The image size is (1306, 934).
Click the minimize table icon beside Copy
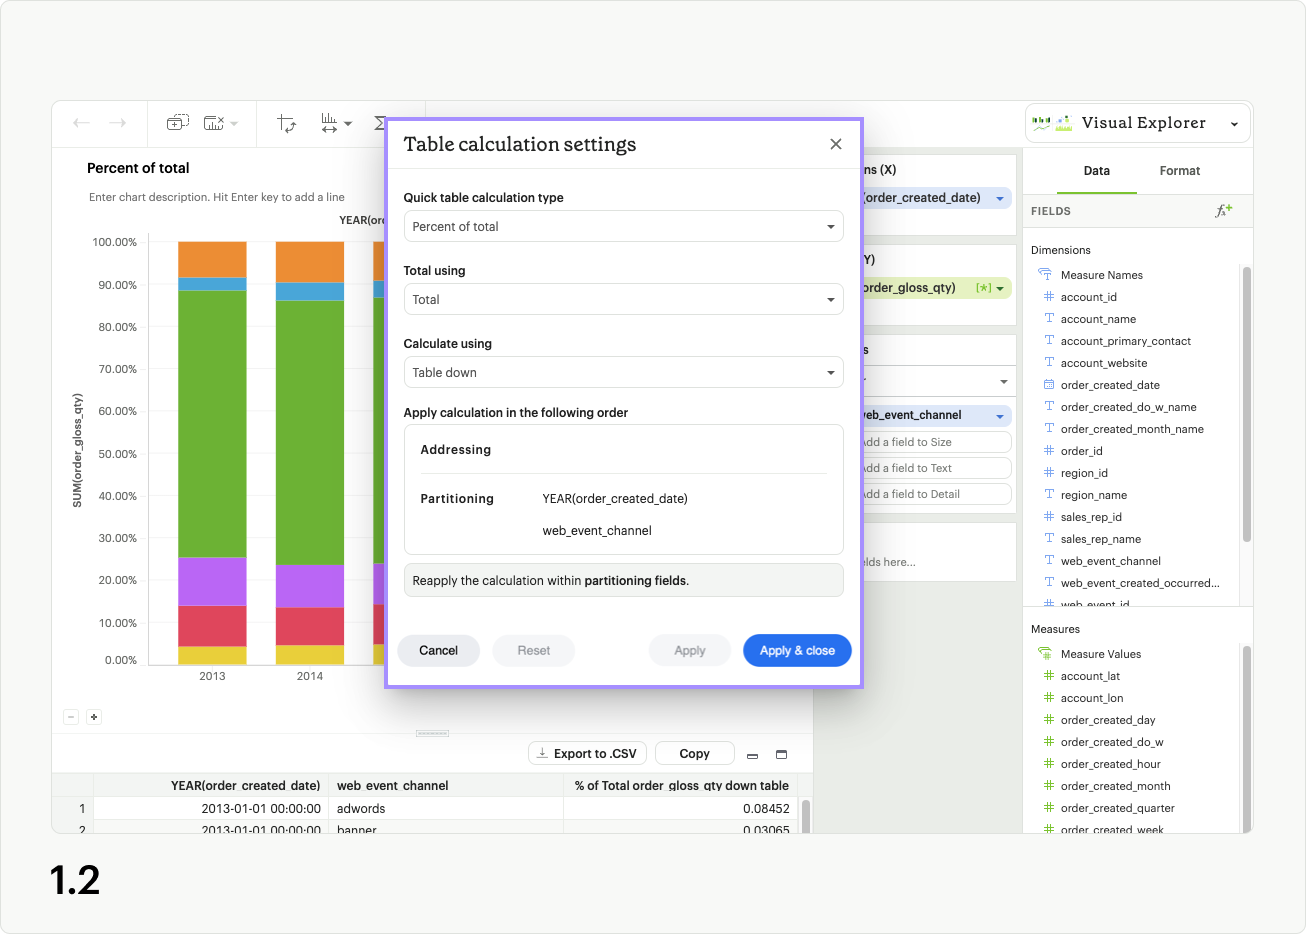click(752, 756)
